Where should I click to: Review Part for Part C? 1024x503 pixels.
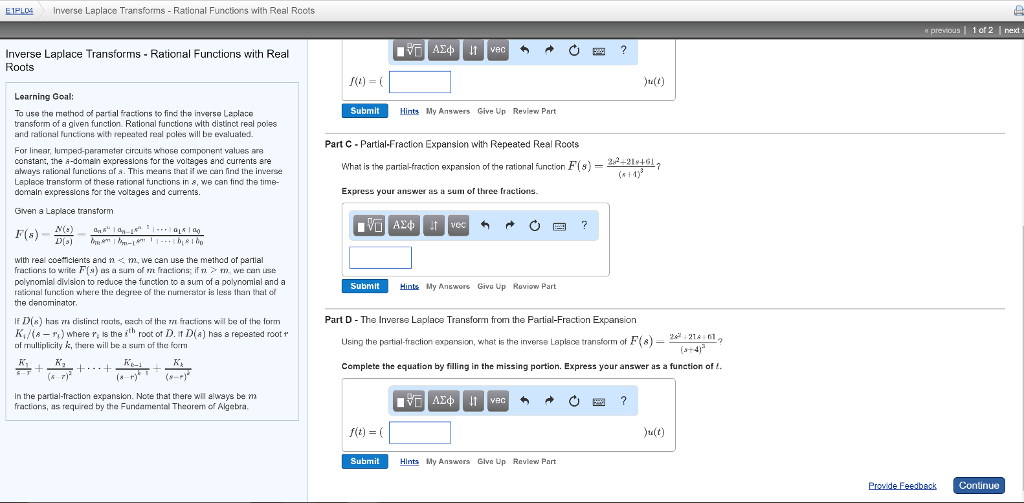535,287
